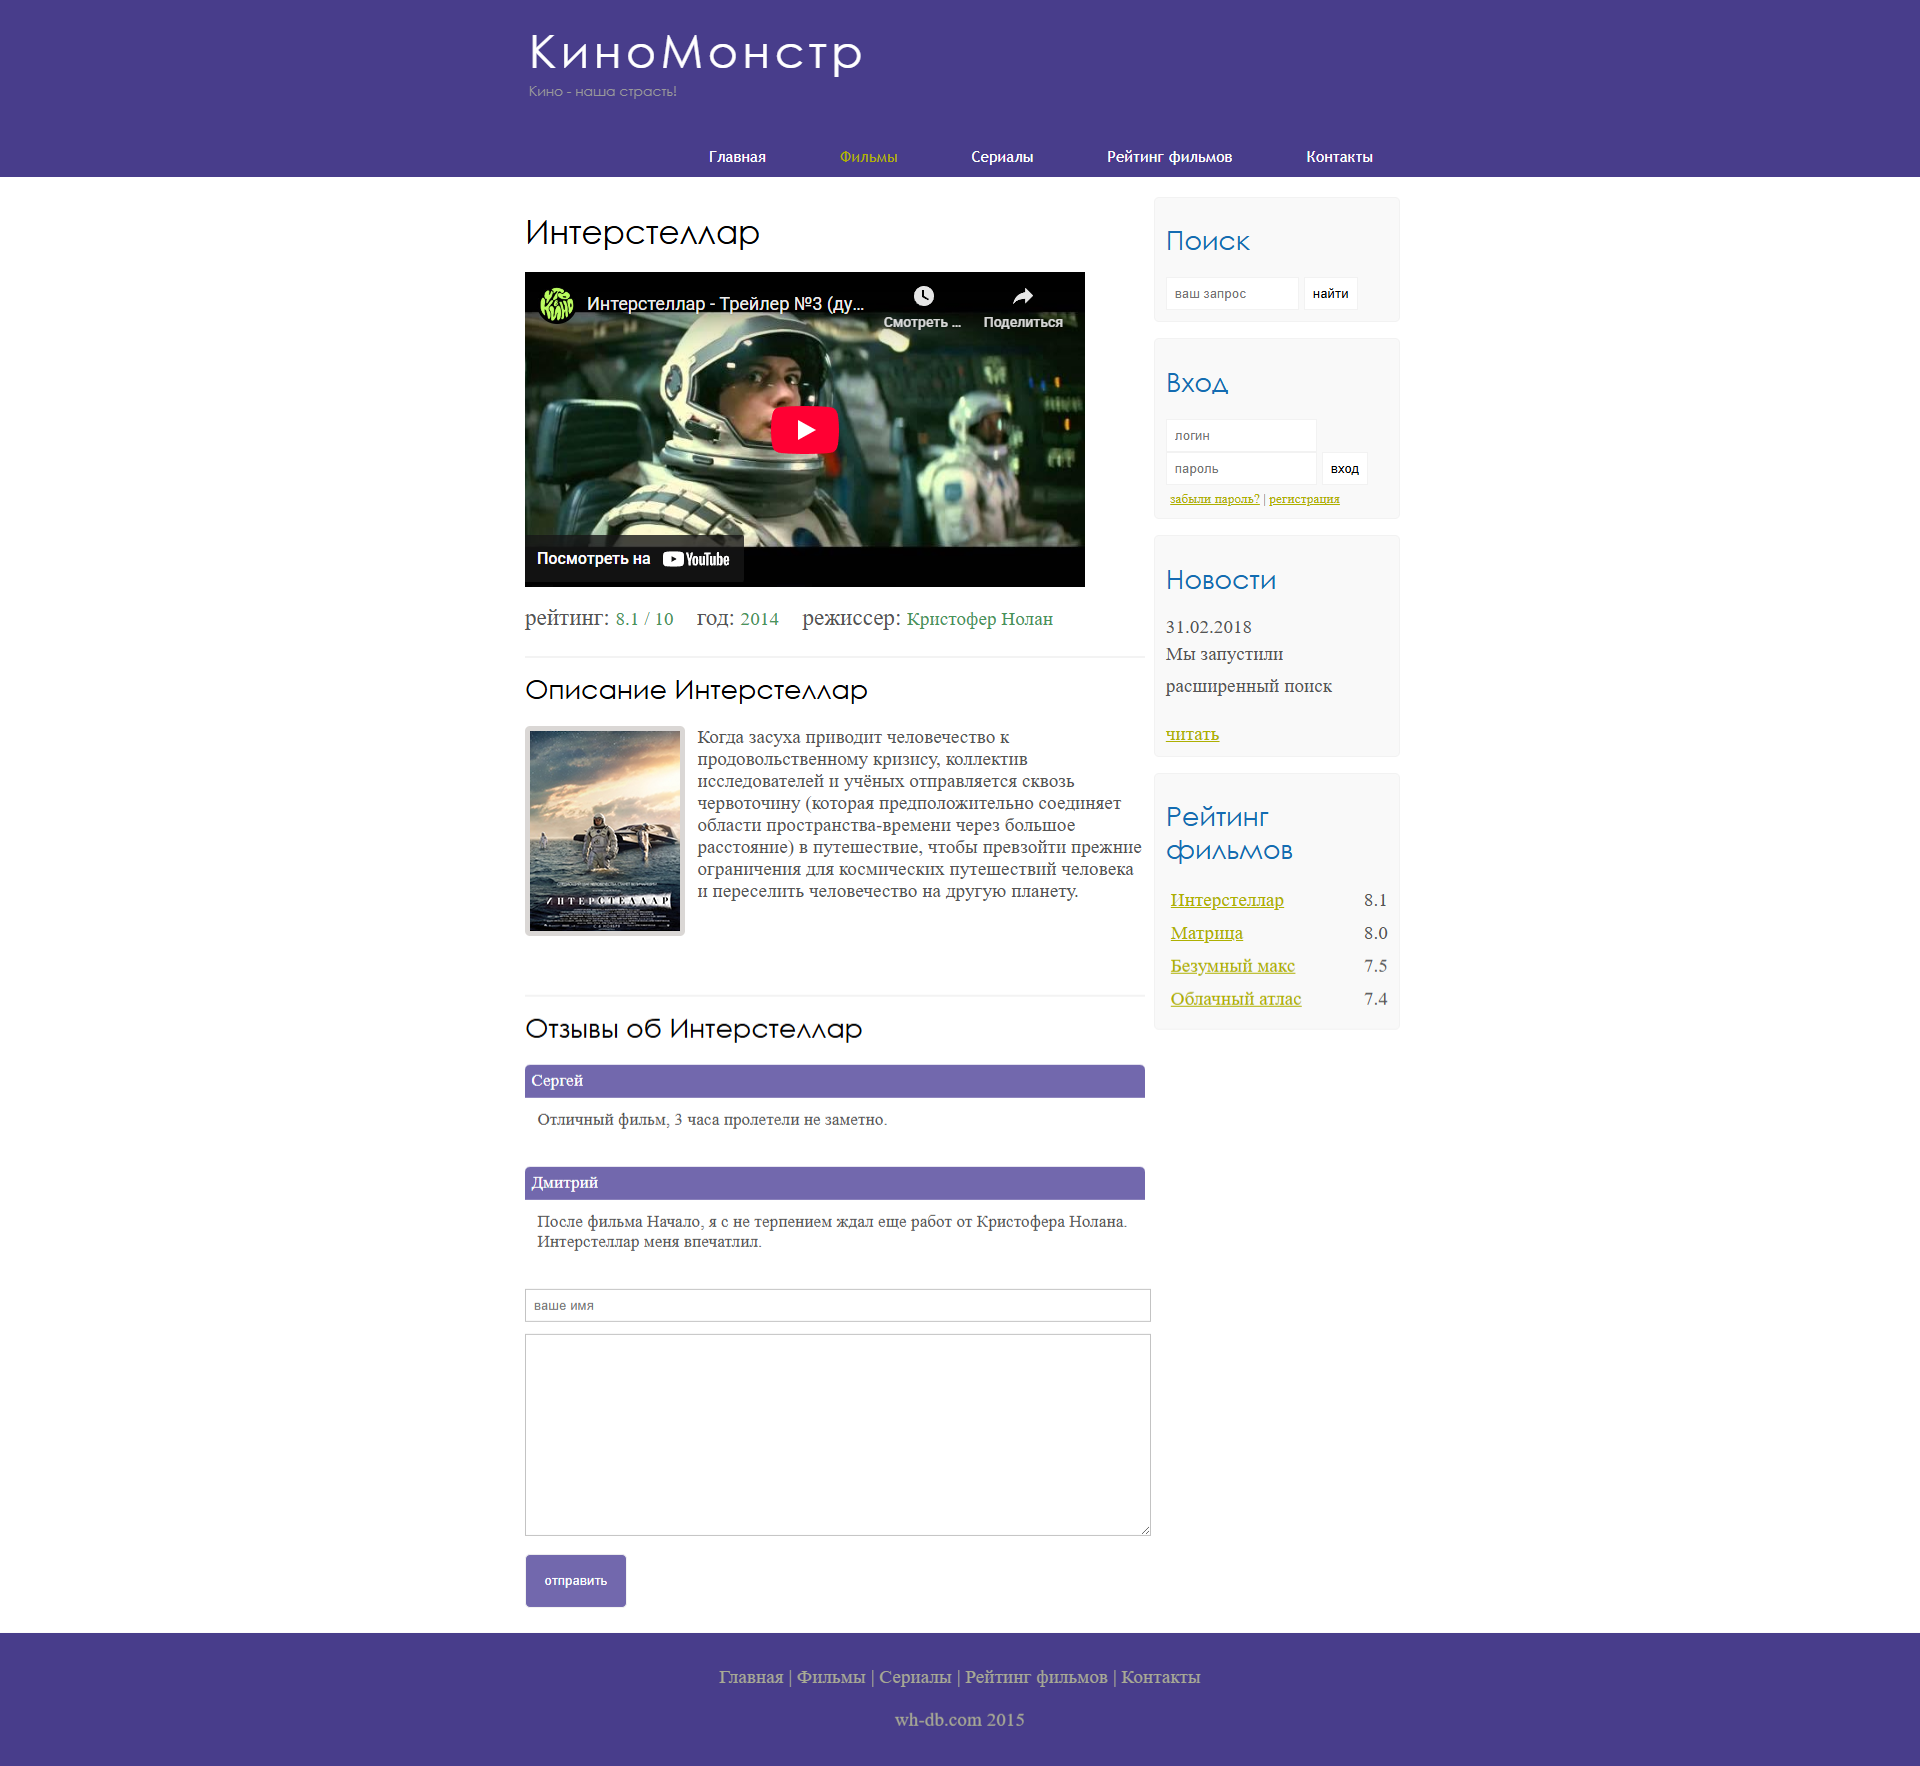Click the director name Кристофер Нолан
The image size is (1920, 1766).
pos(980,619)
